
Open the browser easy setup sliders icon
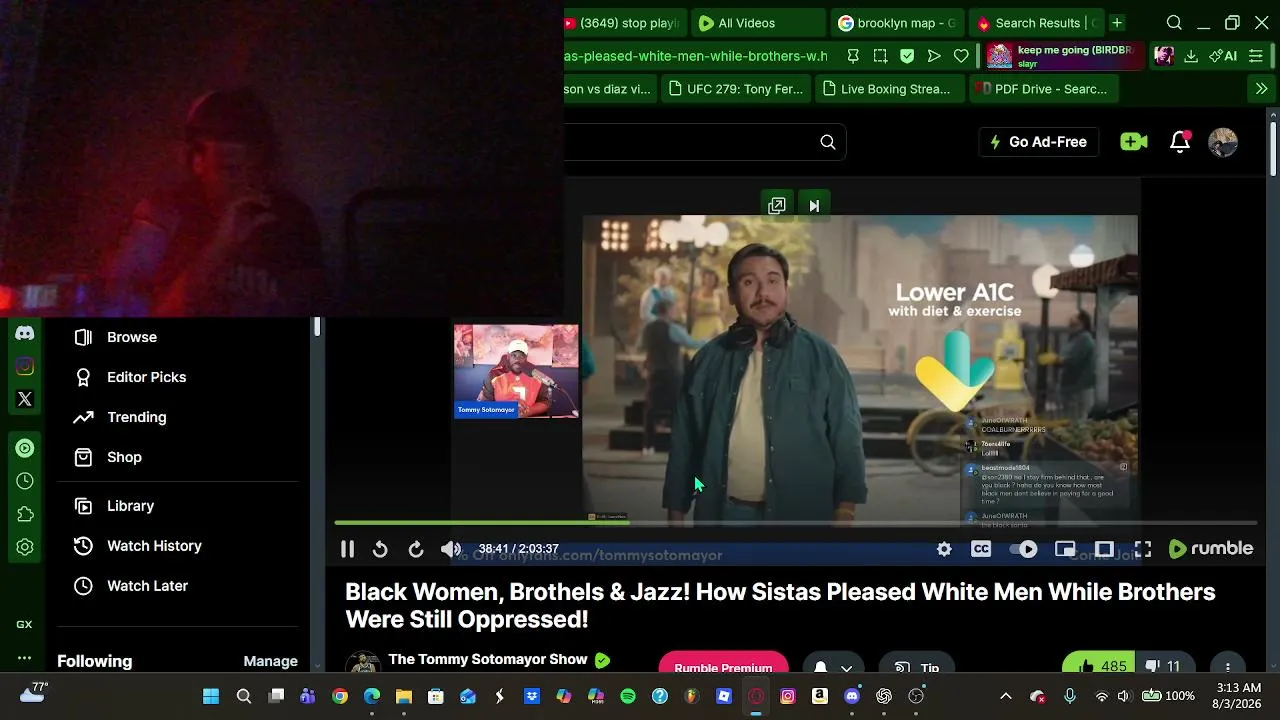click(x=1256, y=56)
